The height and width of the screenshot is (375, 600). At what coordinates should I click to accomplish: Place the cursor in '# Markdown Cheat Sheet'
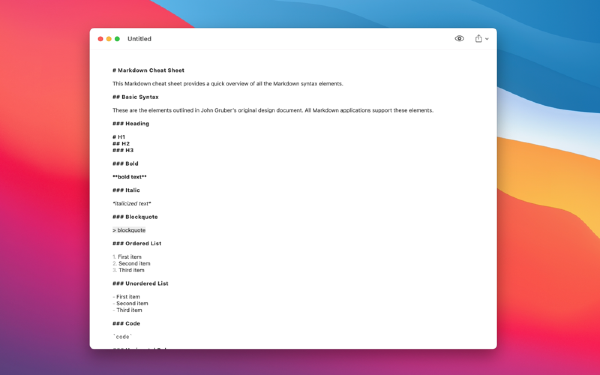[148, 70]
